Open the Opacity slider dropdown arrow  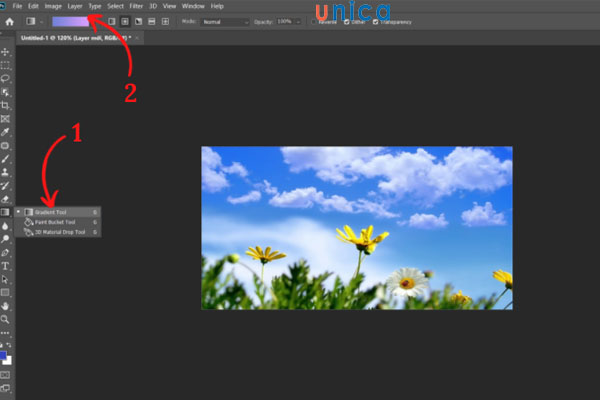coord(298,22)
